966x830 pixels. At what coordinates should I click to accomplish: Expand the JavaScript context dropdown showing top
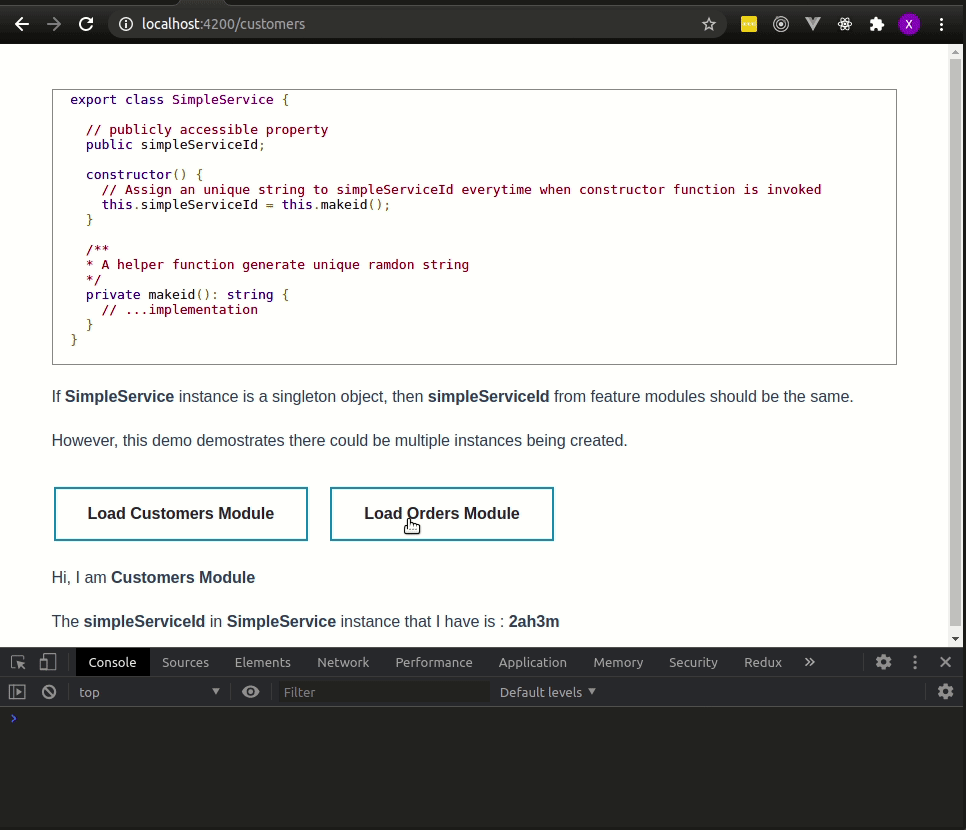pyautogui.click(x=148, y=691)
